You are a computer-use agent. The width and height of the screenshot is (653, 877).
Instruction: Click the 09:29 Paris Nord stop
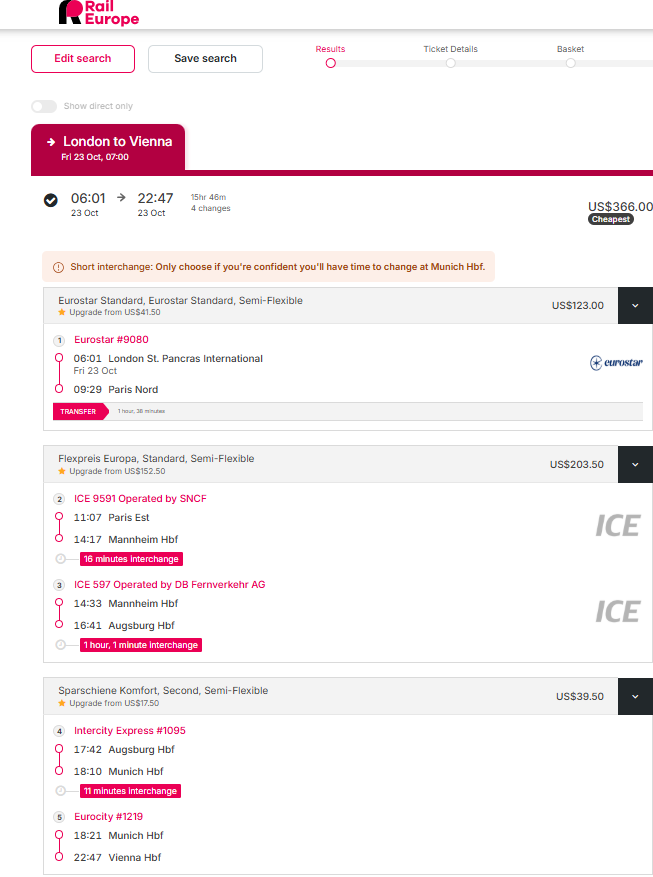(x=116, y=389)
